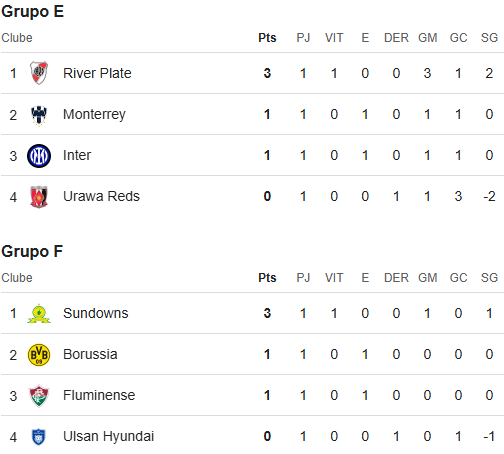Click the GM column header in Grupo F

(427, 278)
